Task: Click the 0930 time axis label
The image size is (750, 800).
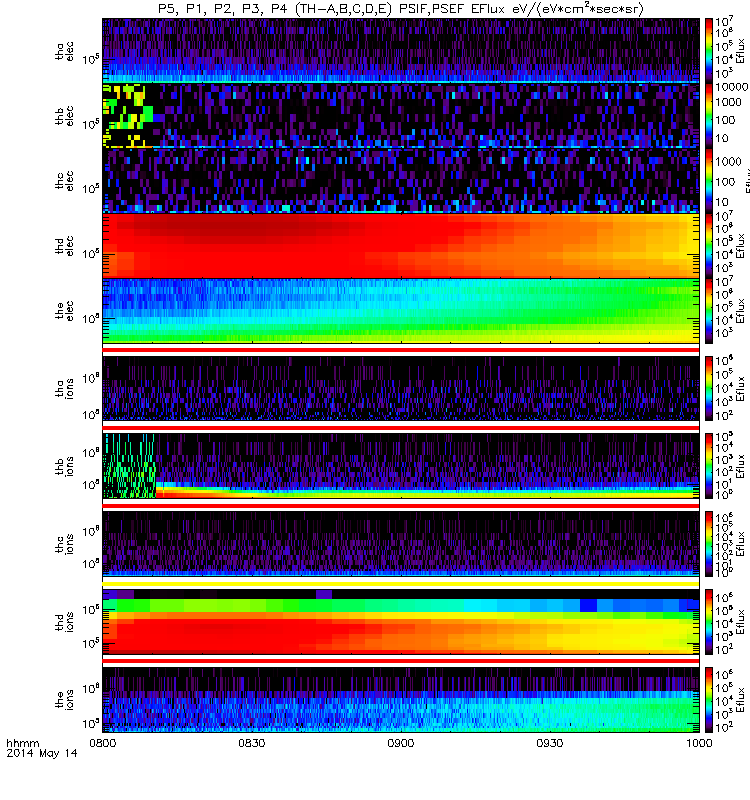Action: (x=549, y=743)
